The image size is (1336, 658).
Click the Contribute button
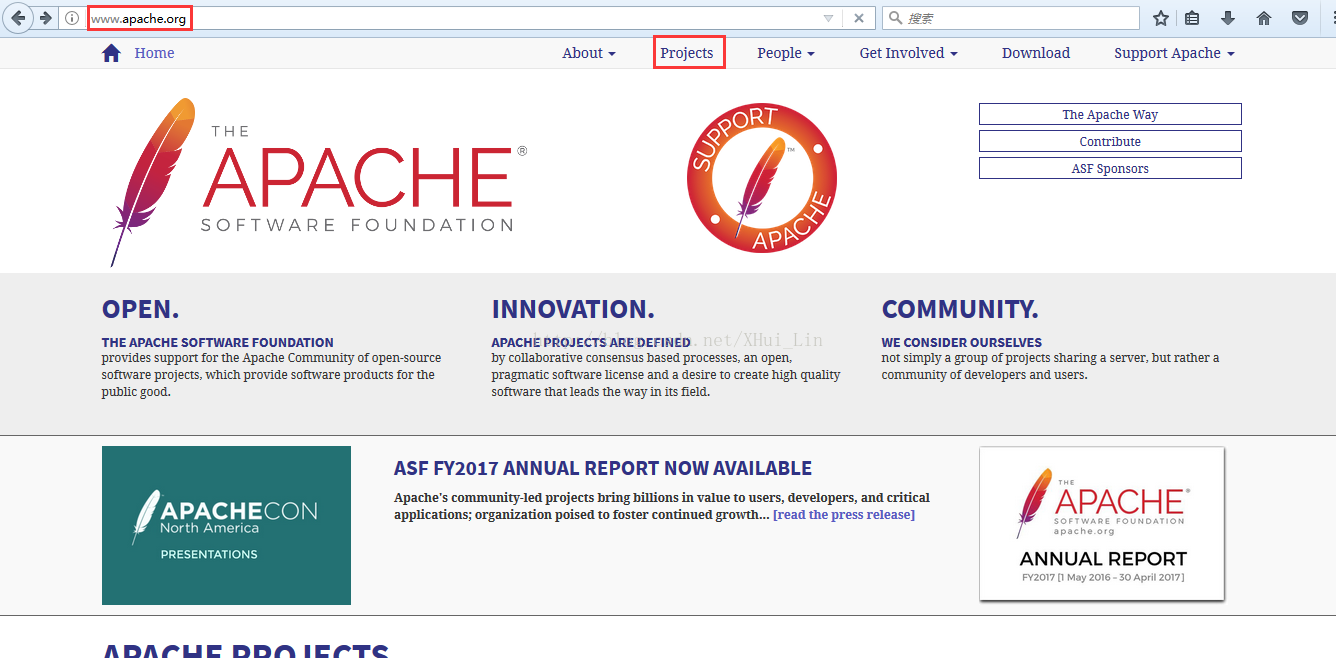tap(1110, 141)
